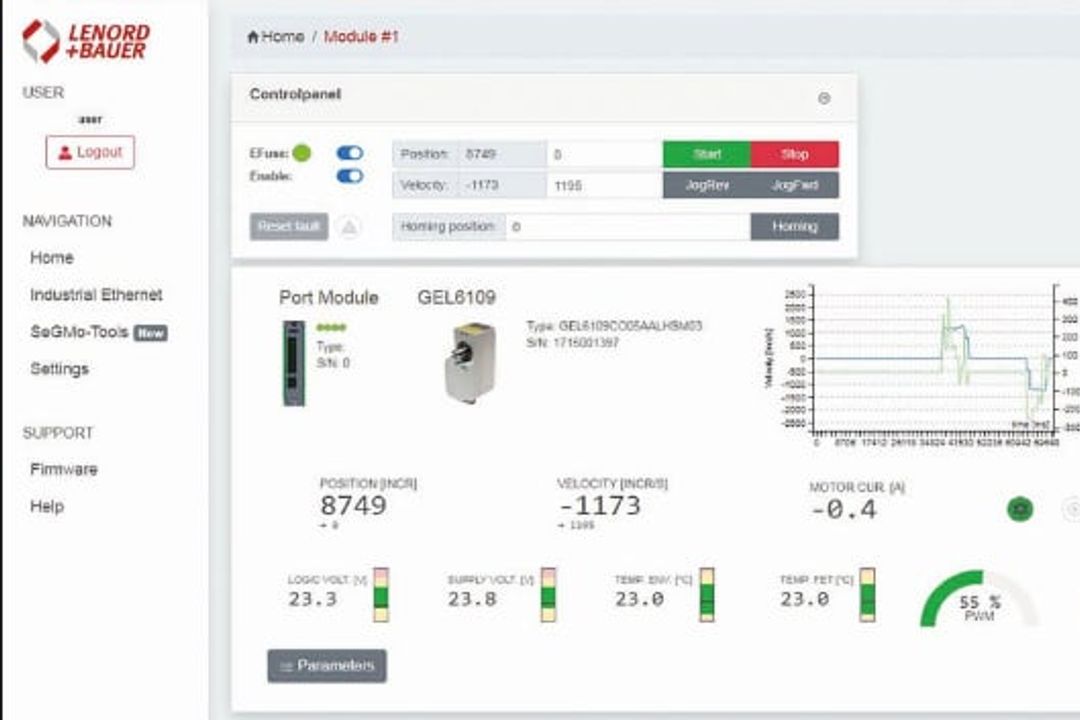Click the green Start button

707,154
